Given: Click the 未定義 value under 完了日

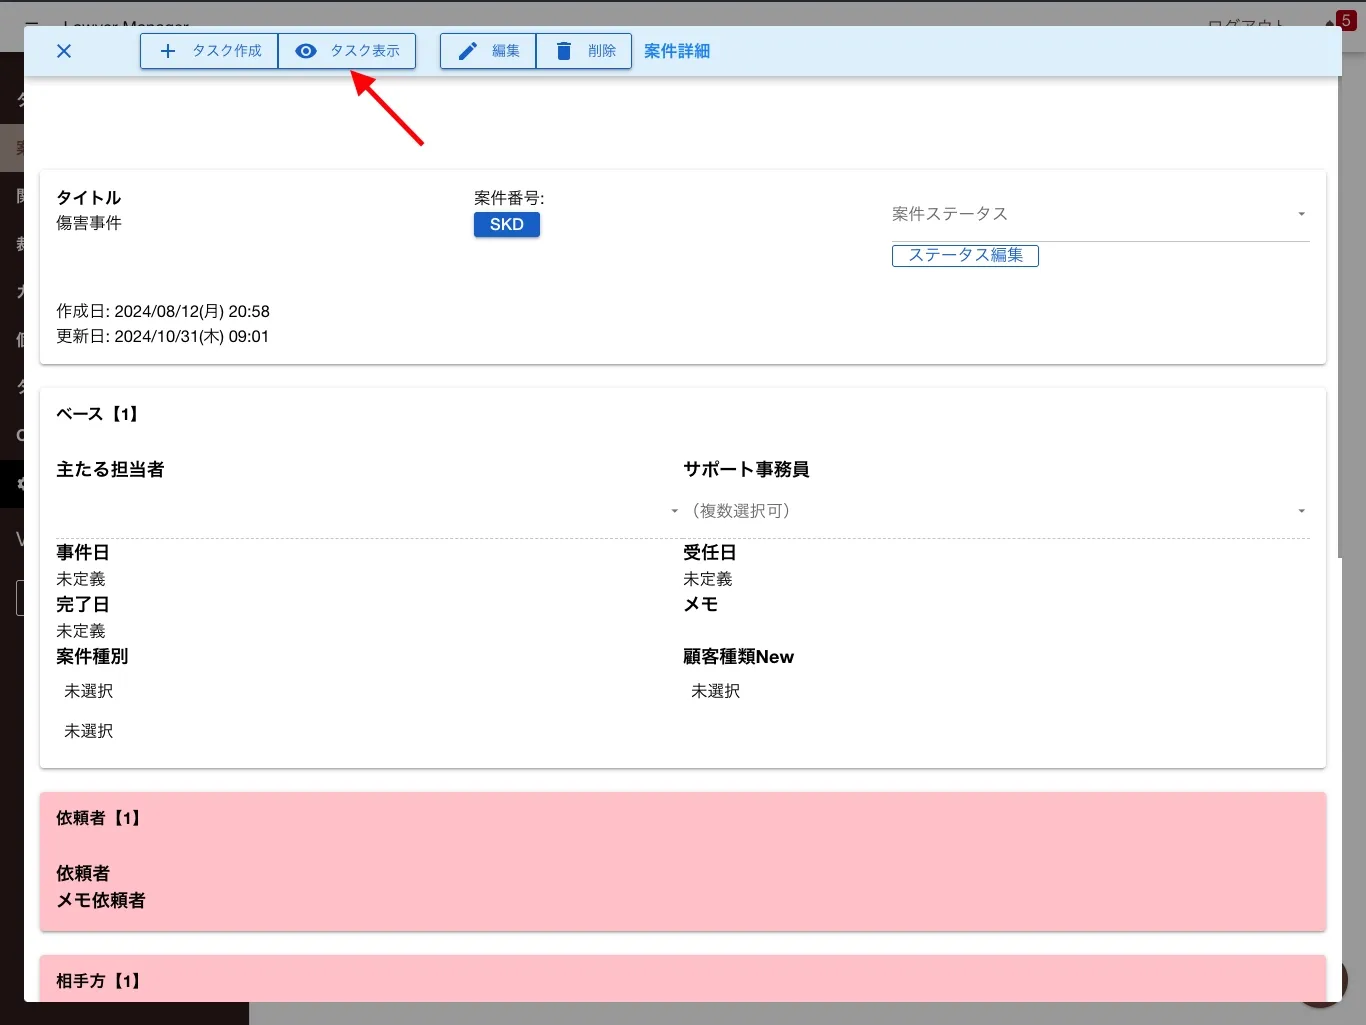Looking at the screenshot, I should coord(81,631).
